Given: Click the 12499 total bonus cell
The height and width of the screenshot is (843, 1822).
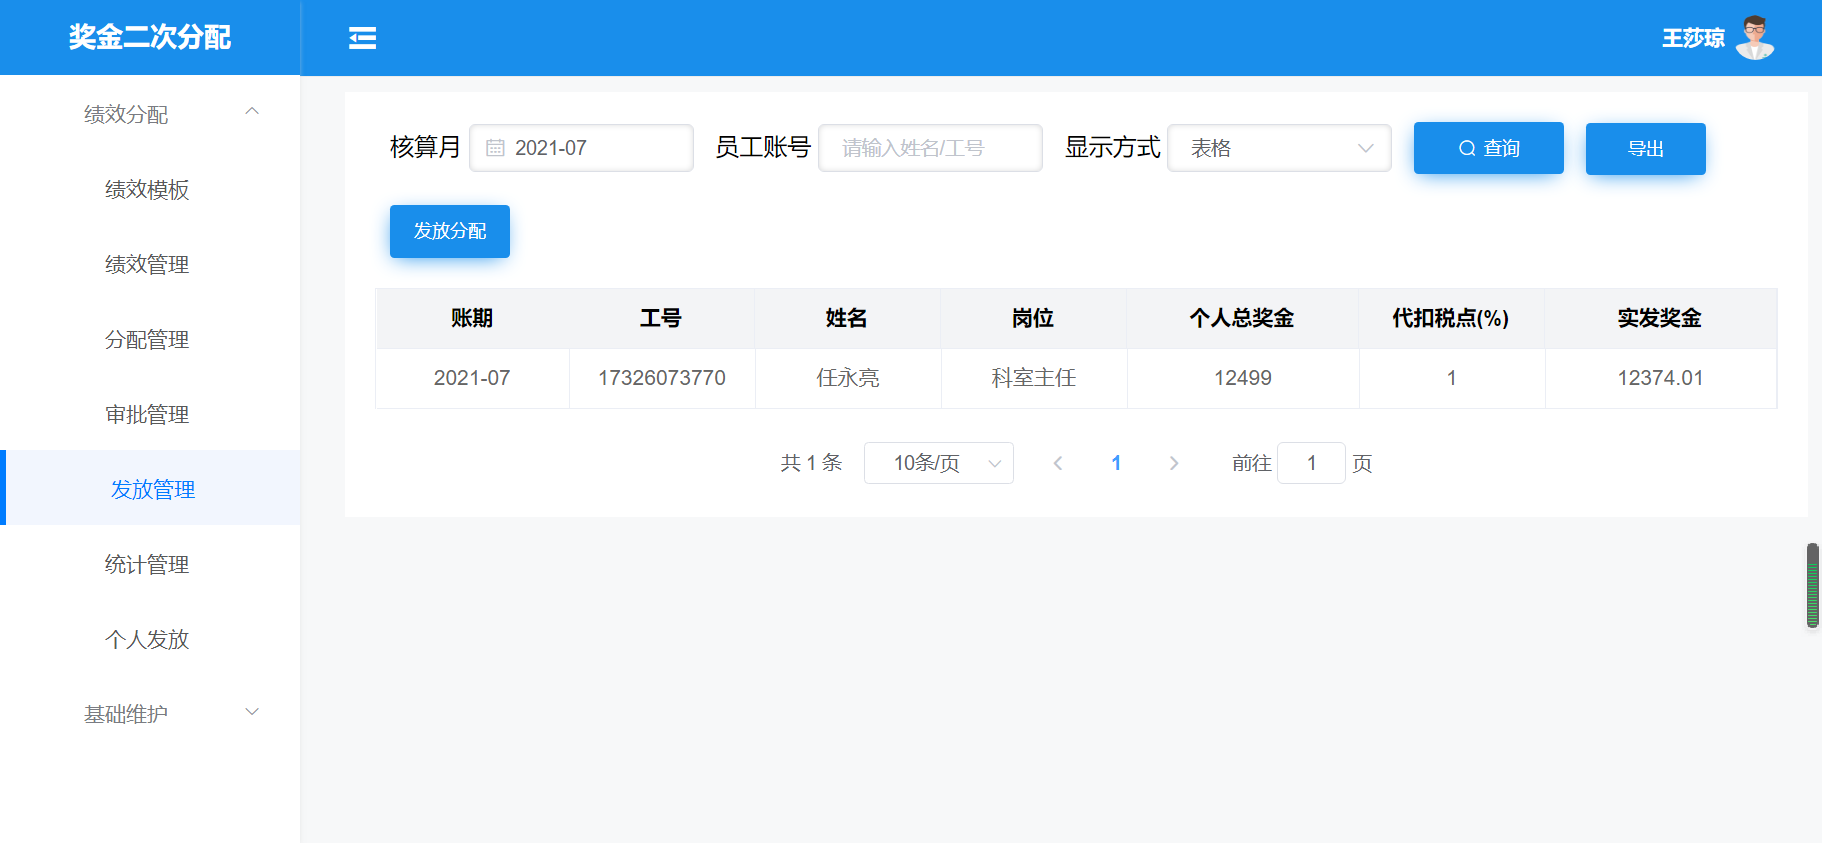Looking at the screenshot, I should click(1243, 378).
